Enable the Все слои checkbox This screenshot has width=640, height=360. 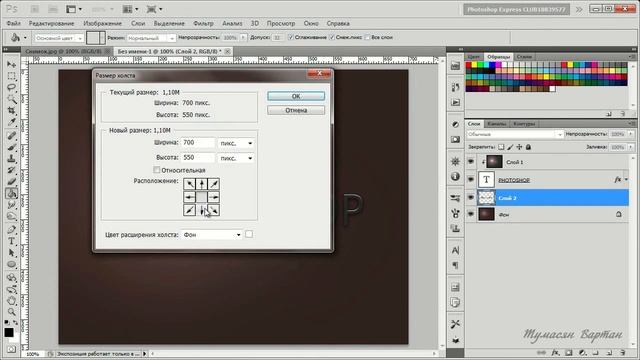pyautogui.click(x=367, y=37)
